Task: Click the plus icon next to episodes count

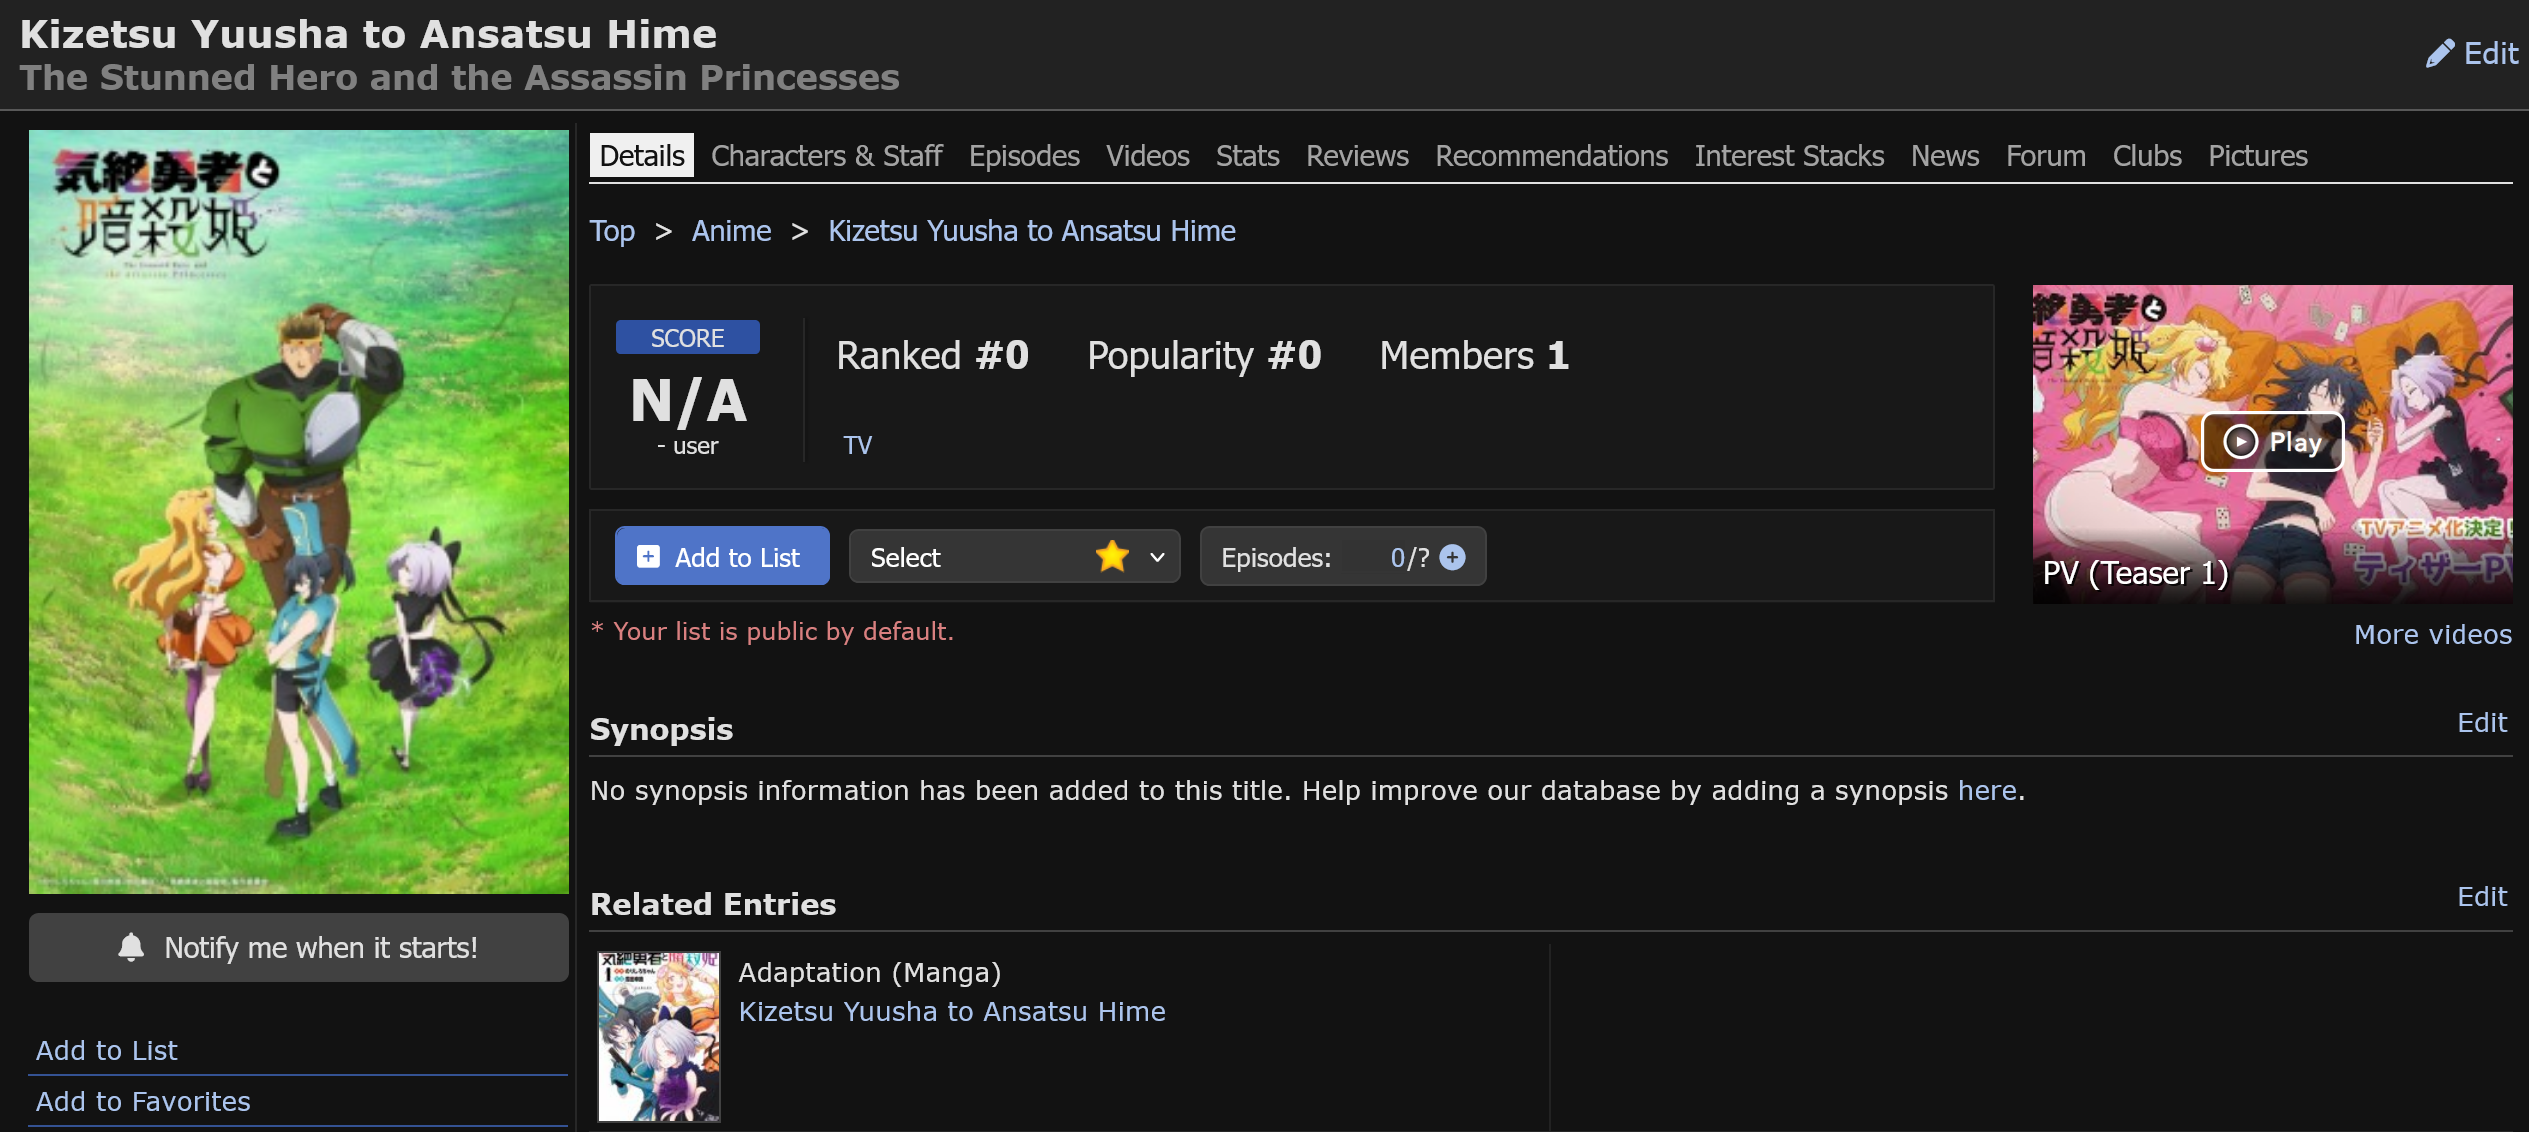Action: click(x=1453, y=557)
